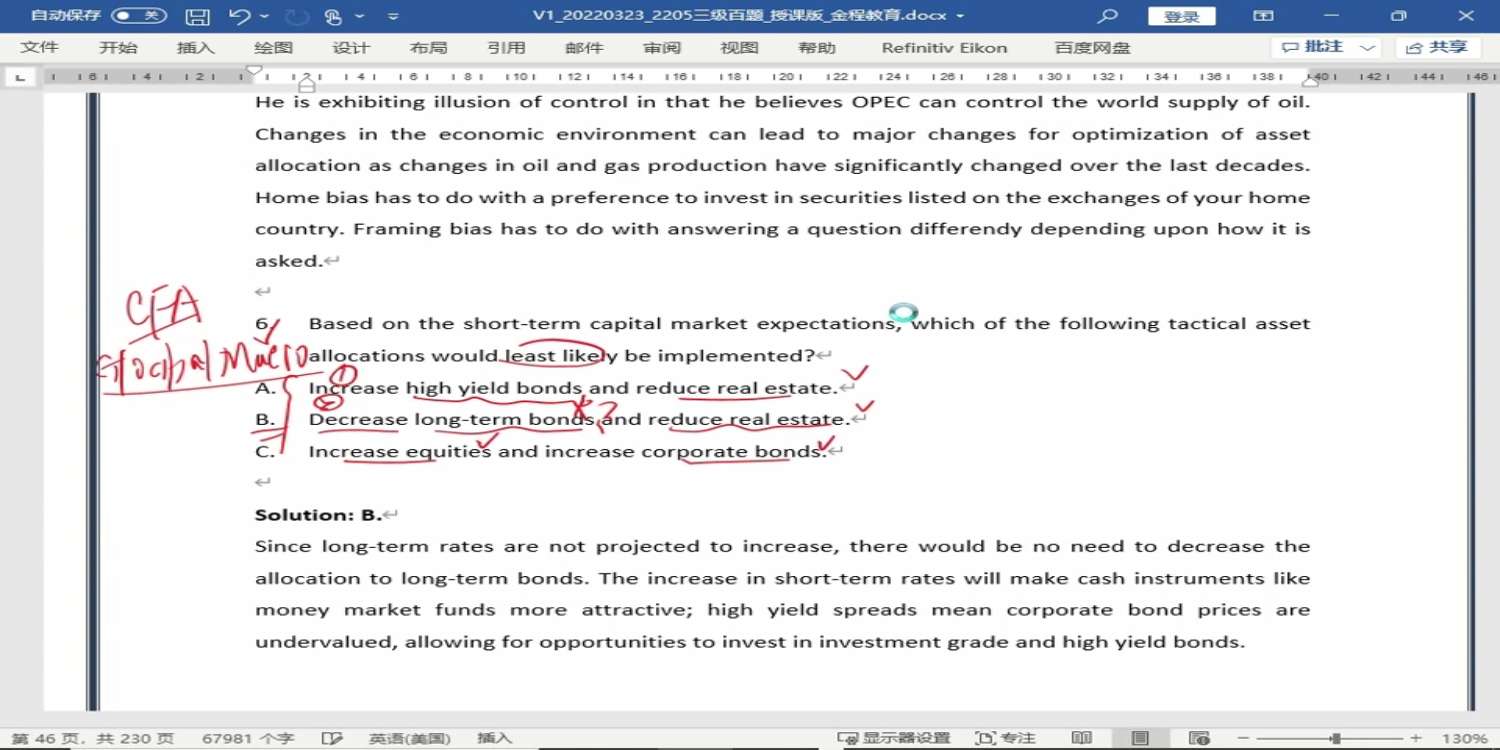Click answer option B 'Decrease long-term bonds'
The height and width of the screenshot is (750, 1500).
pos(451,420)
